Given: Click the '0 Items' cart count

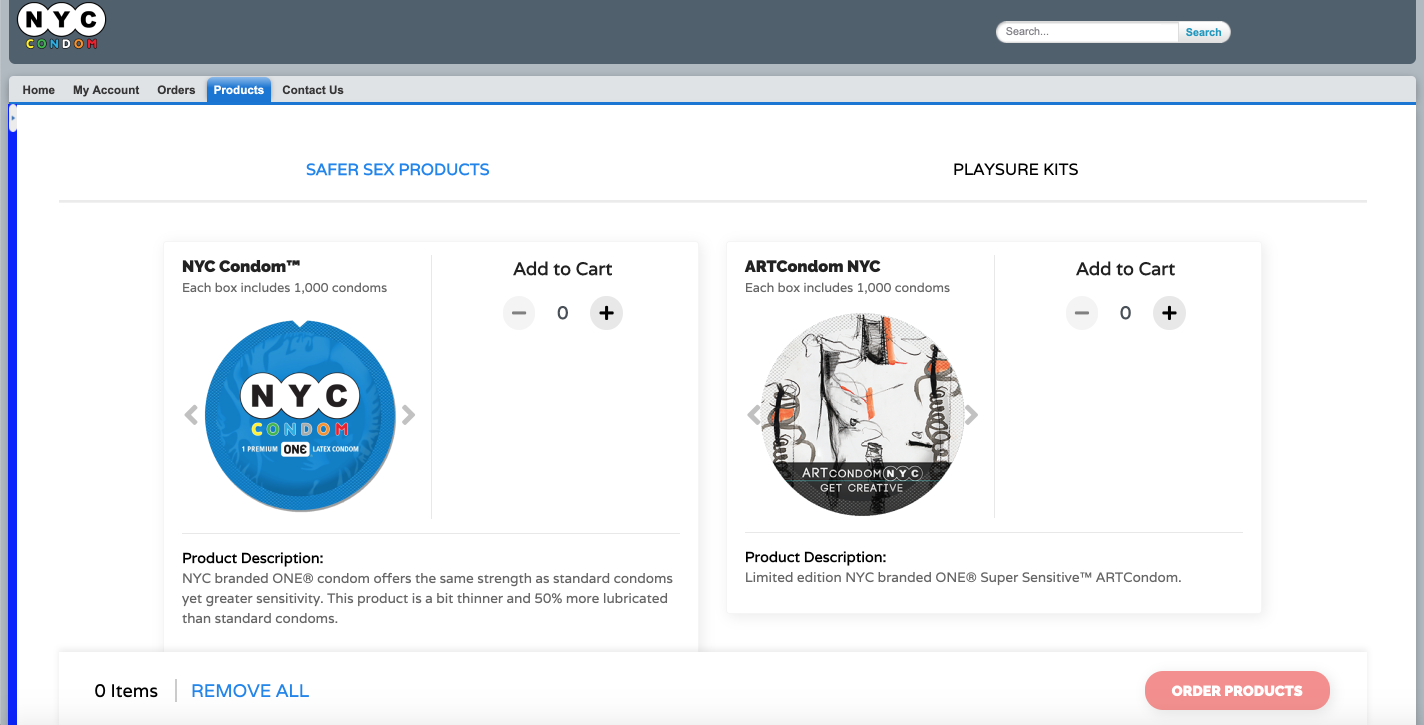Looking at the screenshot, I should click(x=126, y=691).
